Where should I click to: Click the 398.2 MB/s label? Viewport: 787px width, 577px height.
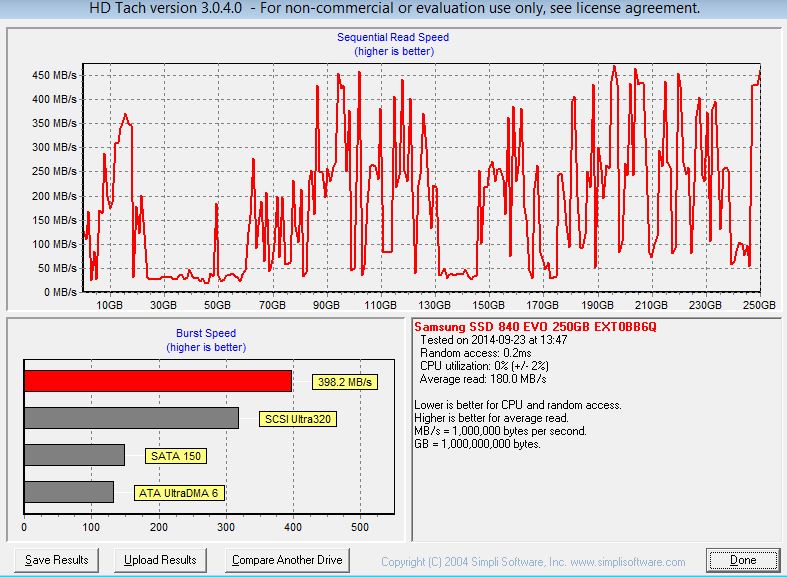pos(345,382)
